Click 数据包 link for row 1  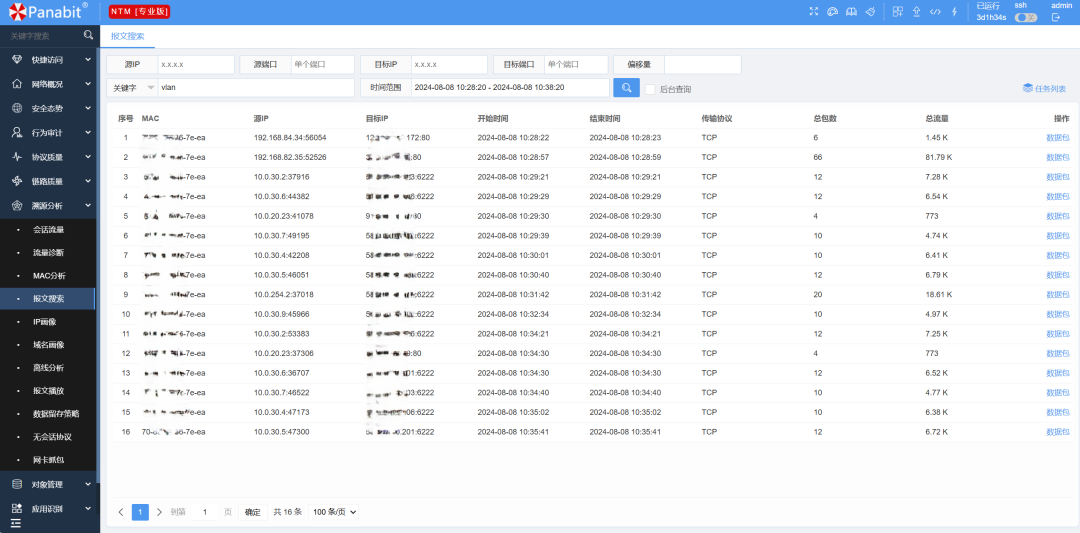pos(1057,138)
